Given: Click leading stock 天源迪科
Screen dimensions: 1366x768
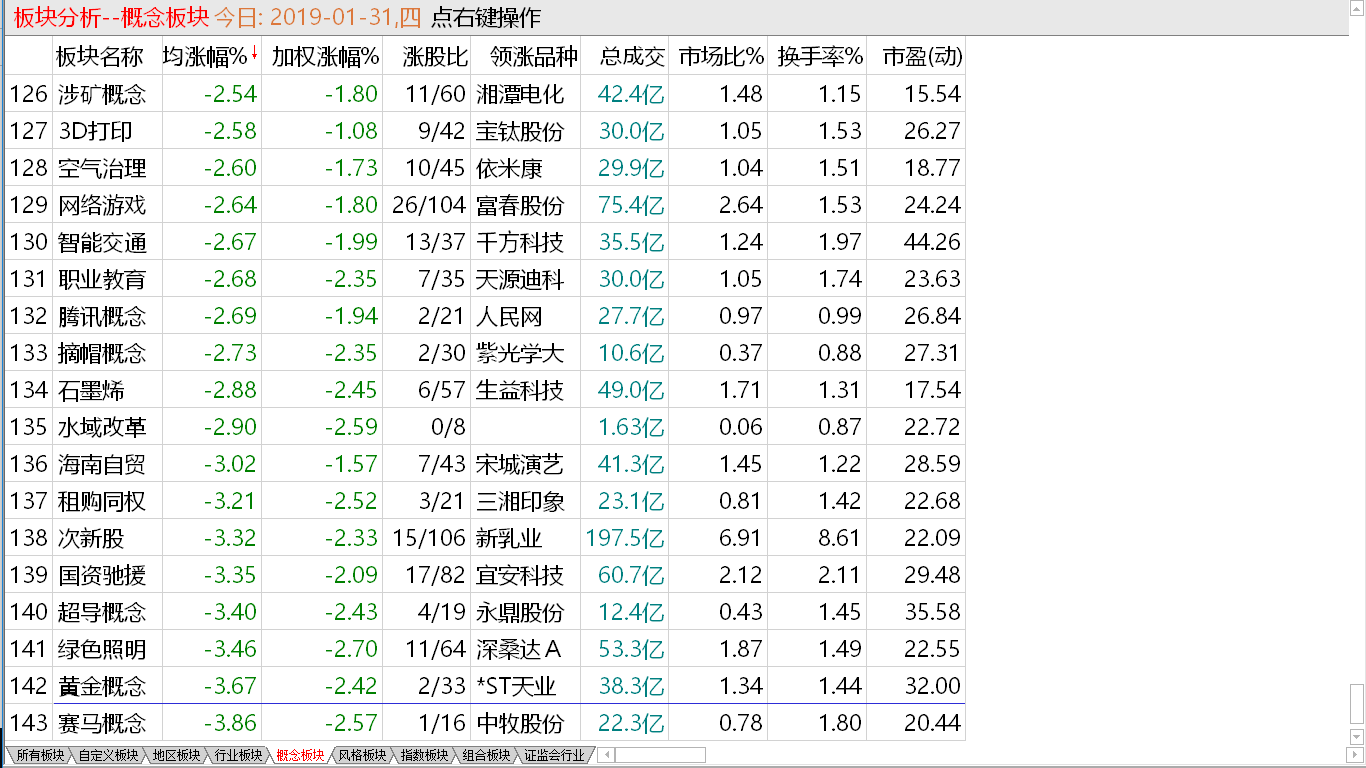Looking at the screenshot, I should pos(520,279).
